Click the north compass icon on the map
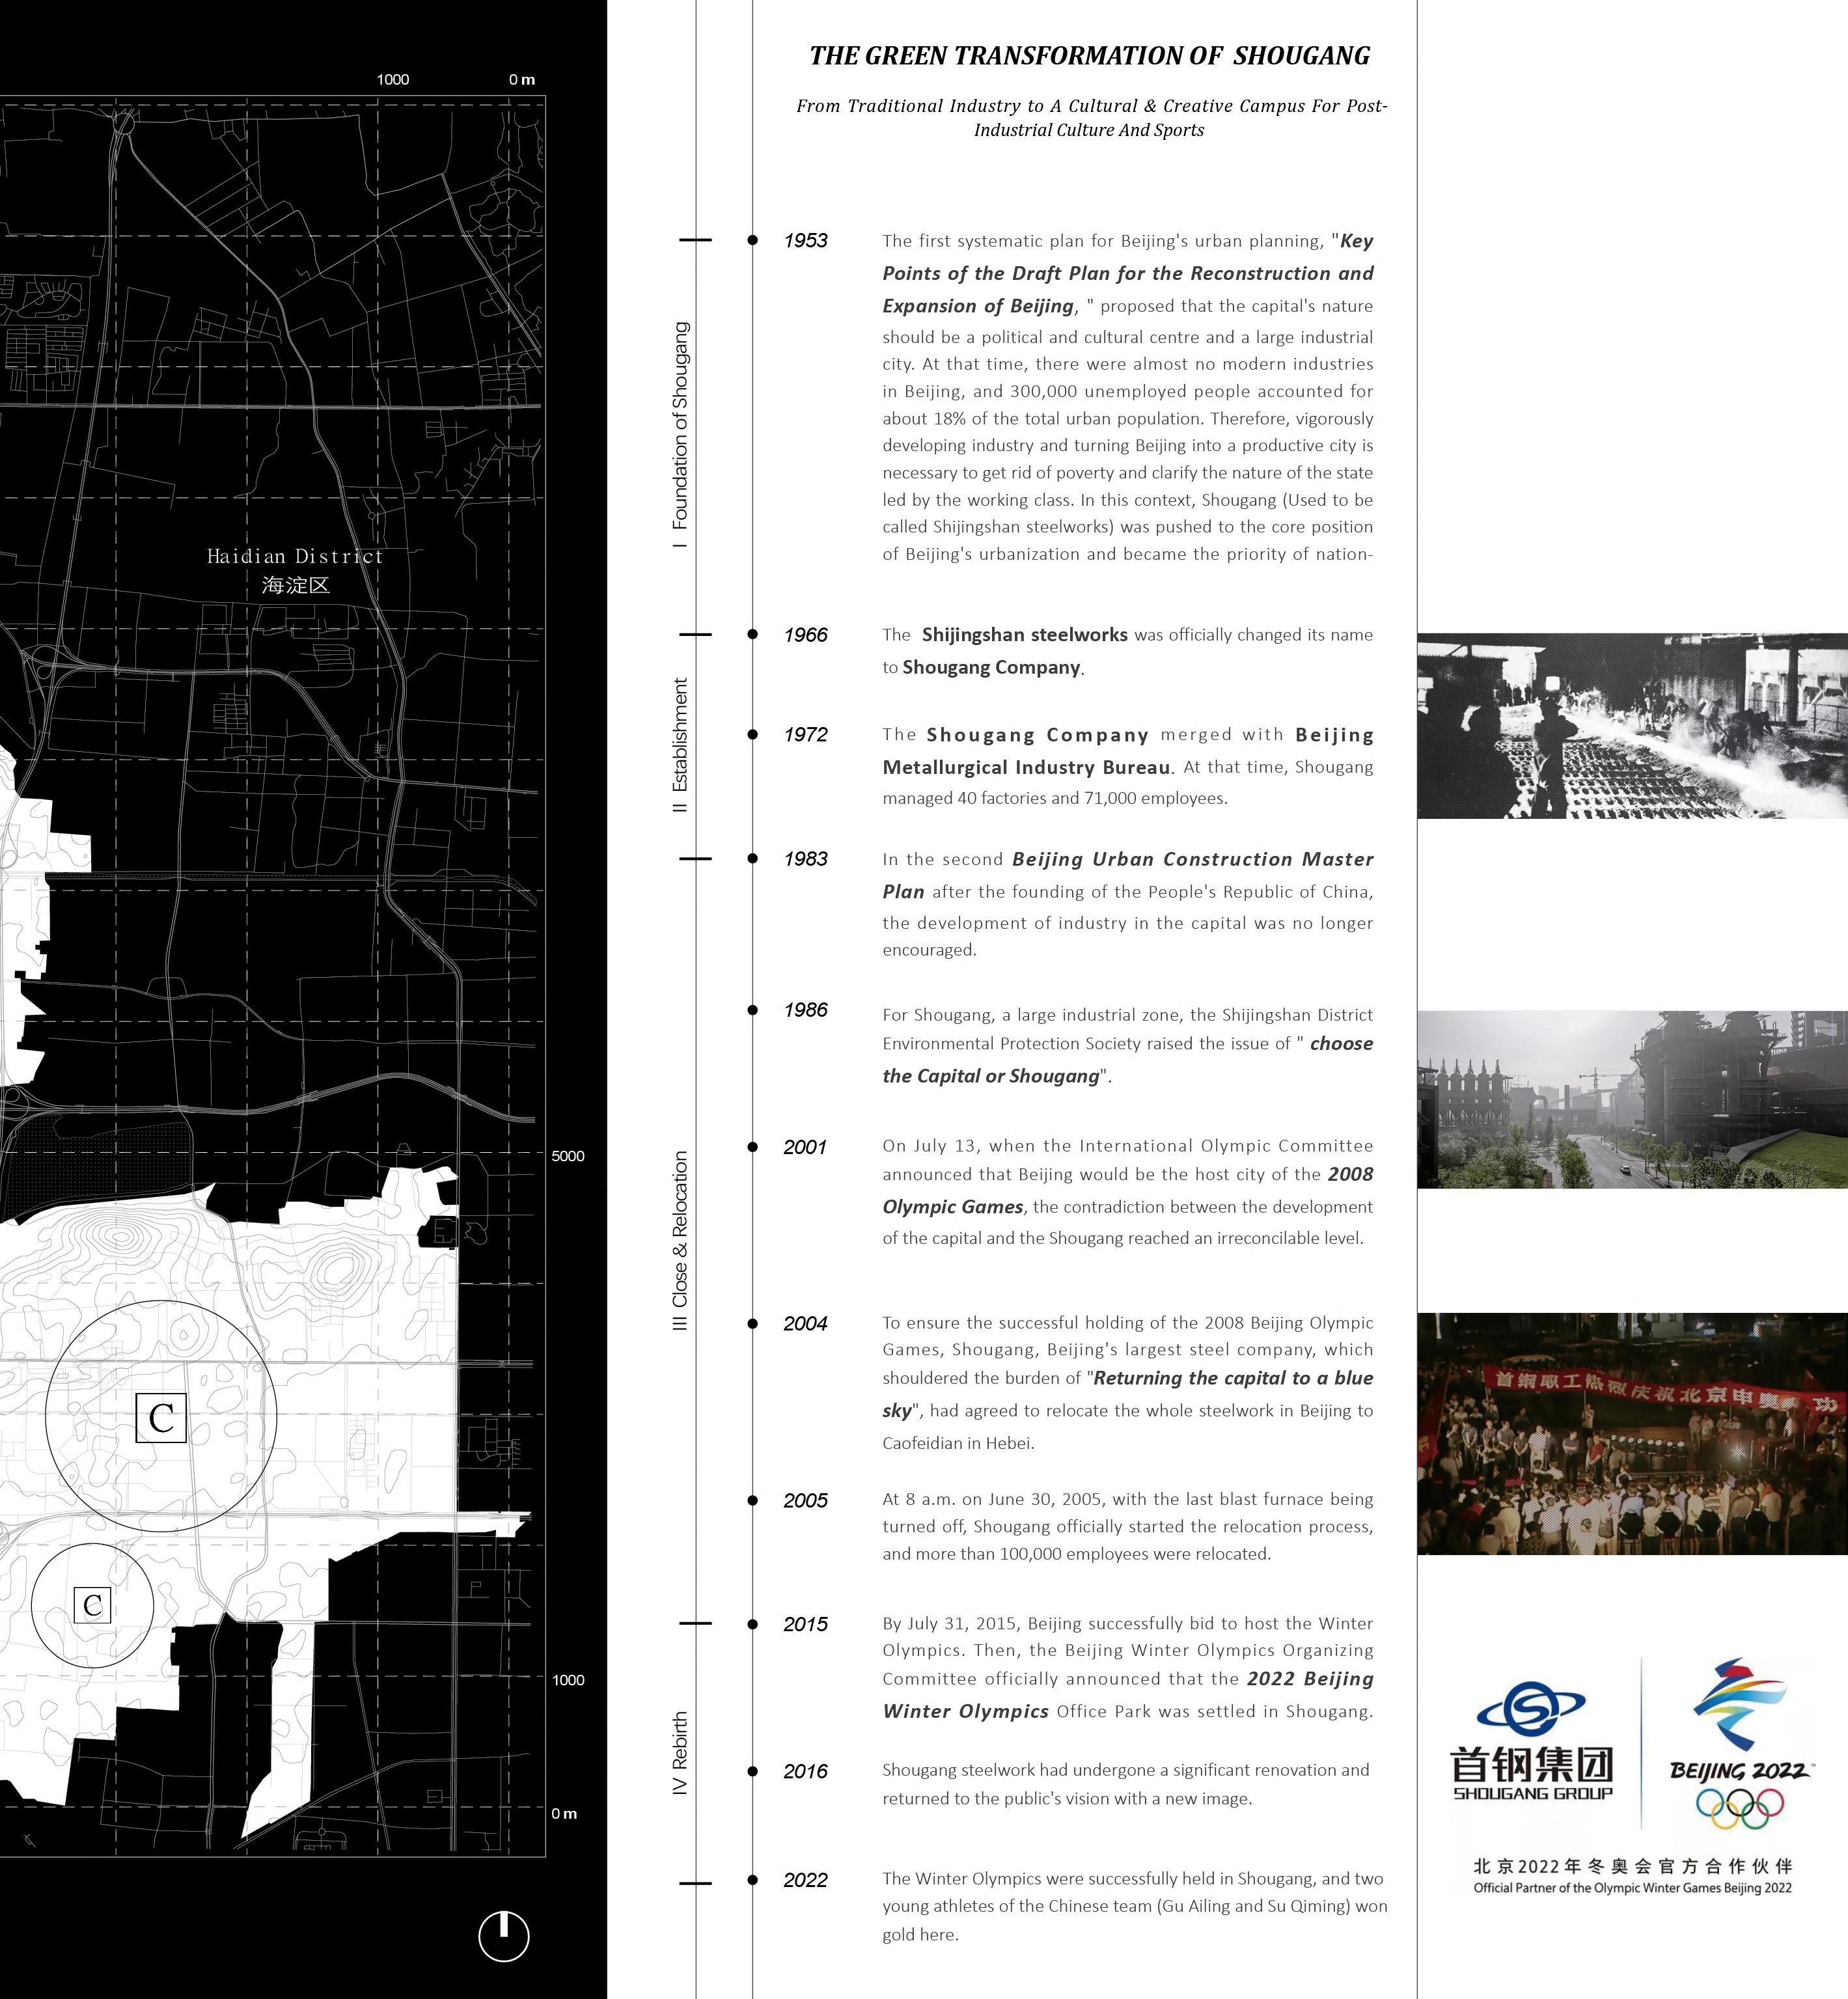The image size is (1848, 1999). point(503,1936)
